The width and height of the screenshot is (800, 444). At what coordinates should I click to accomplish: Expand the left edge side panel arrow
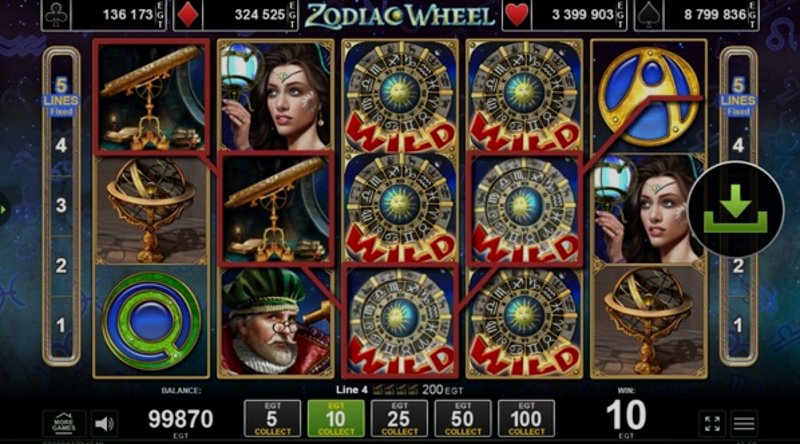click(x=4, y=209)
